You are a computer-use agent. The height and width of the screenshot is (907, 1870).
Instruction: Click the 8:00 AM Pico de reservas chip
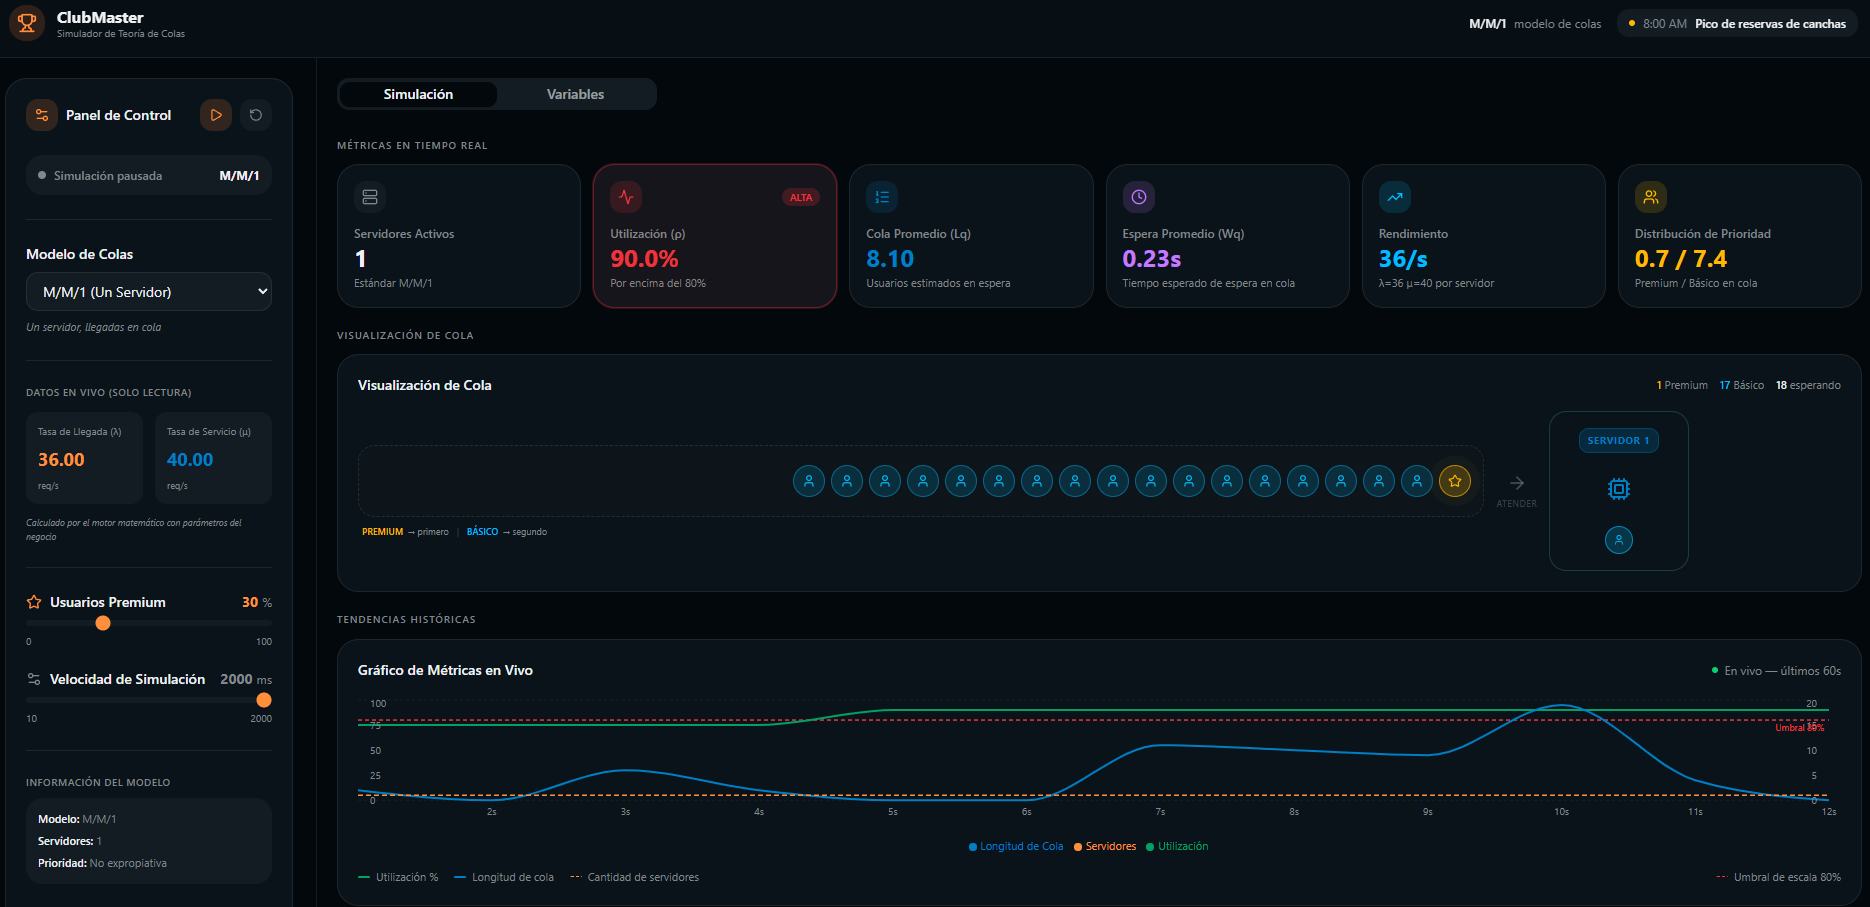tap(1737, 24)
